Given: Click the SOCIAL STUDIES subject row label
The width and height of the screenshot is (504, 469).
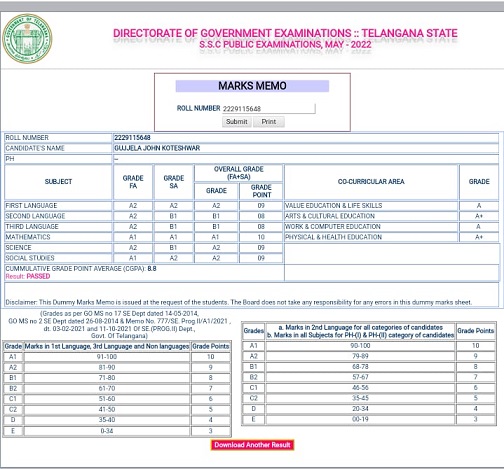Looking at the screenshot, I should (30, 258).
